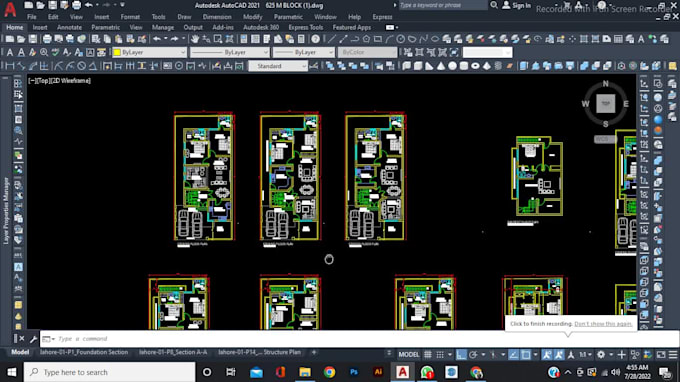
Task: Click the New drawing icon in standard toolbar
Action: click(10, 39)
